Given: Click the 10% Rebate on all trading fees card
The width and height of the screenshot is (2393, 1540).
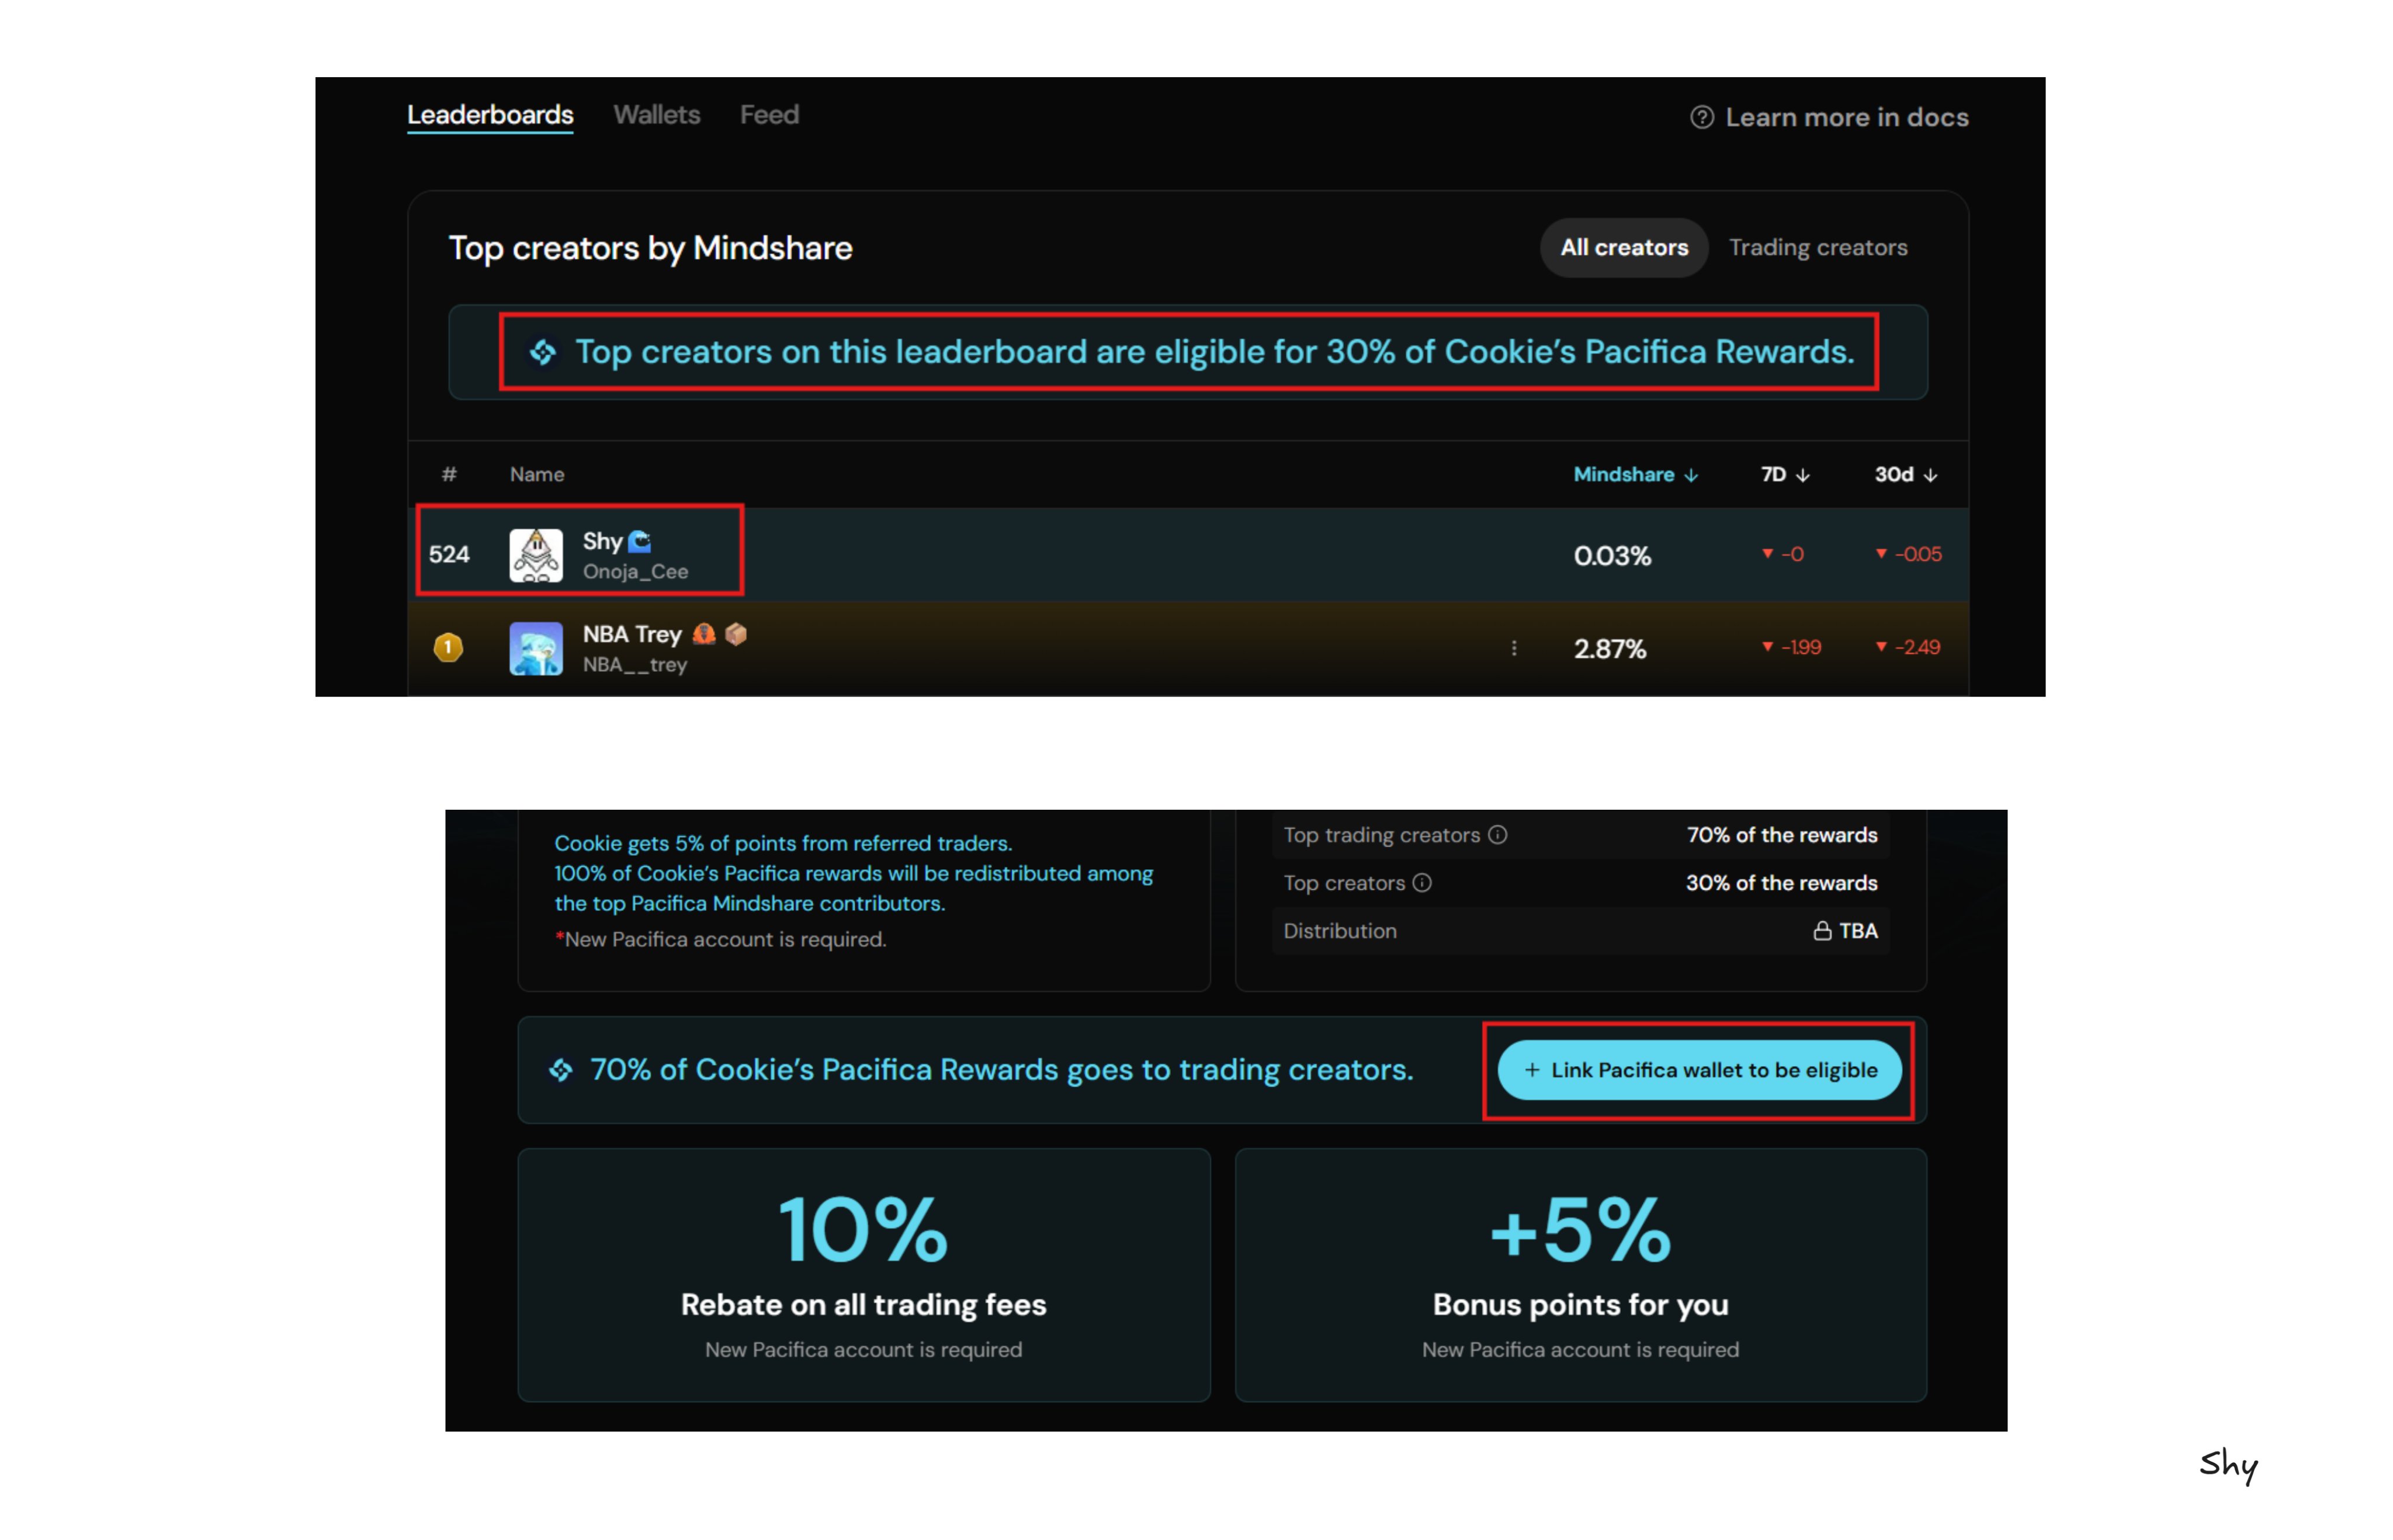Looking at the screenshot, I should tap(864, 1275).
